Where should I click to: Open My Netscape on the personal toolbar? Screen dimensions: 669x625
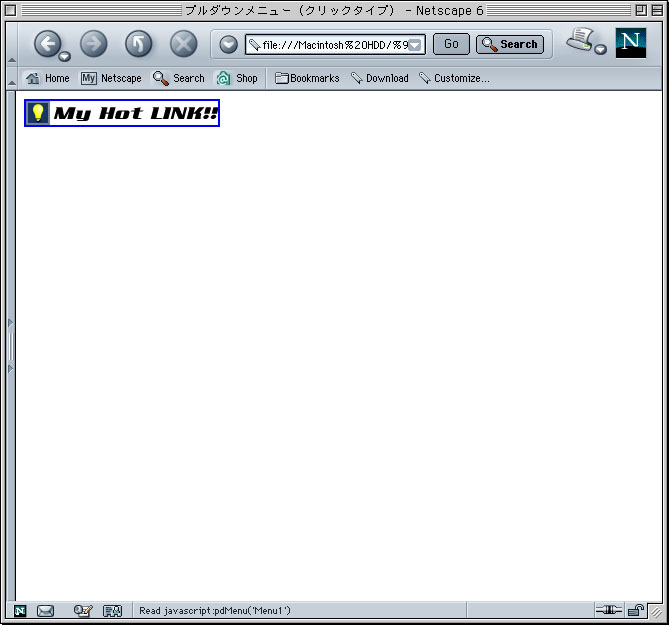111,78
